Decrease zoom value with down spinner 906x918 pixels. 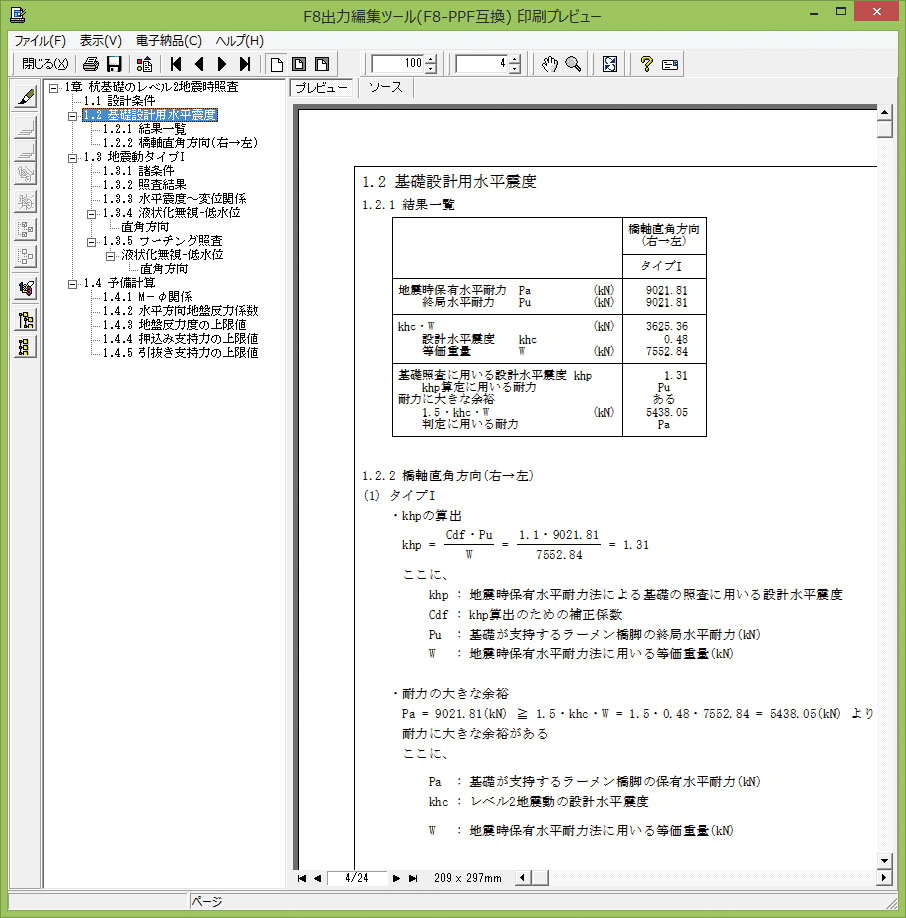[x=431, y=68]
